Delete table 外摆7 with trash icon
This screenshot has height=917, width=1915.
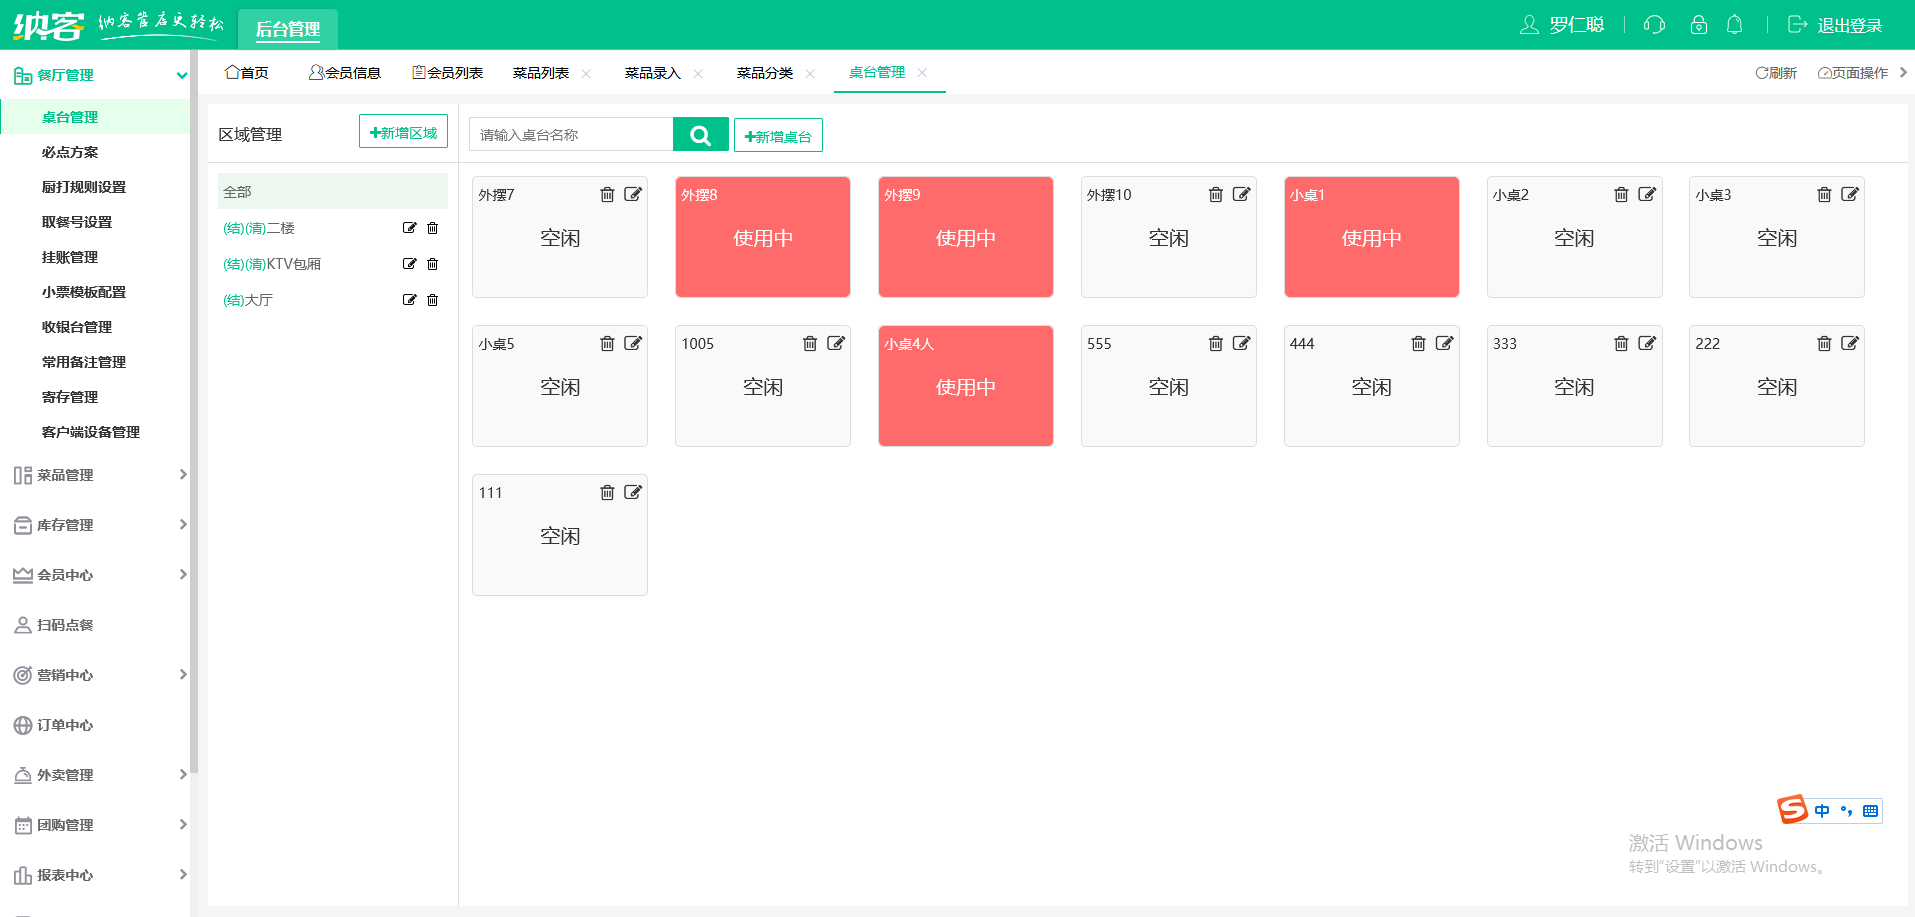[x=607, y=194]
